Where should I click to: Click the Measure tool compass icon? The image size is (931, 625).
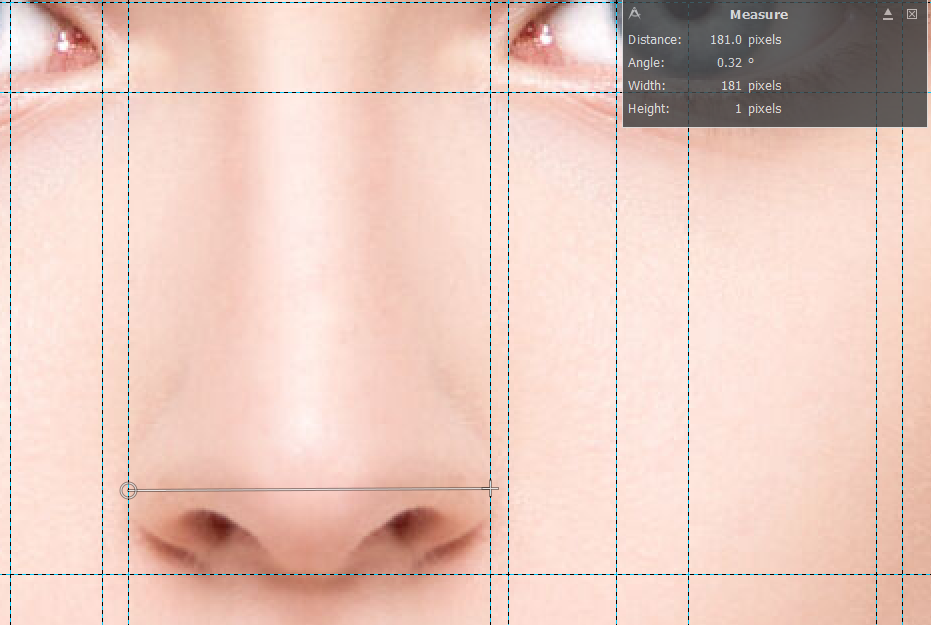[x=634, y=14]
